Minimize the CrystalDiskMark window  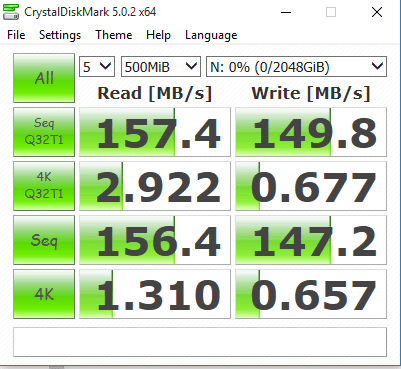tap(286, 13)
